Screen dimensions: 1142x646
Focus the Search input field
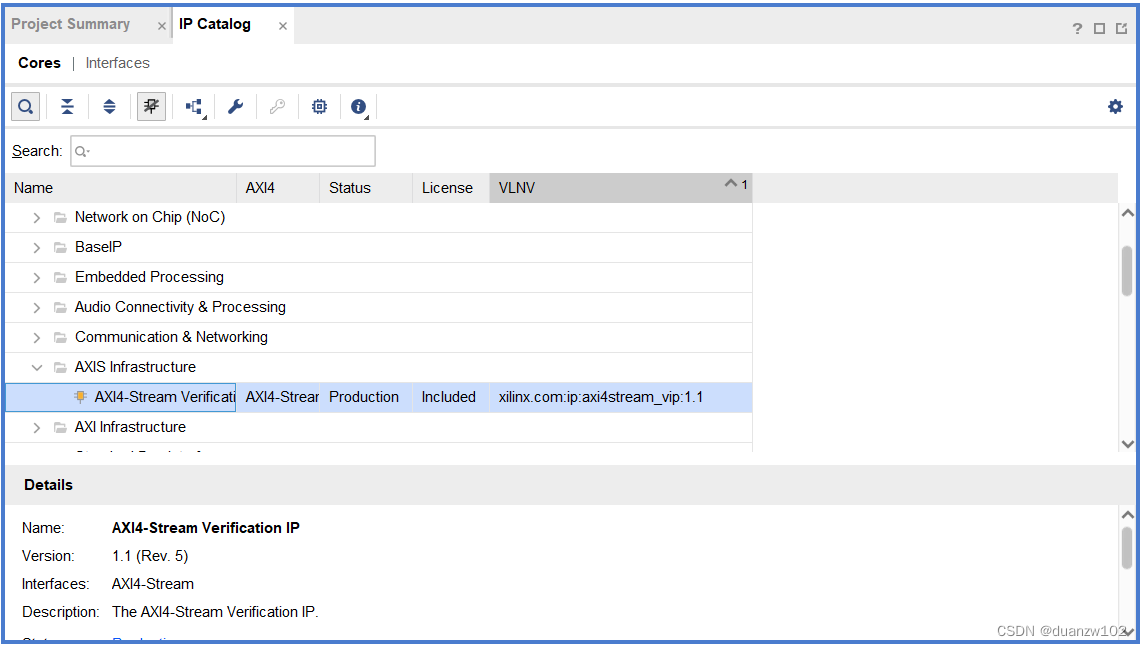223,151
